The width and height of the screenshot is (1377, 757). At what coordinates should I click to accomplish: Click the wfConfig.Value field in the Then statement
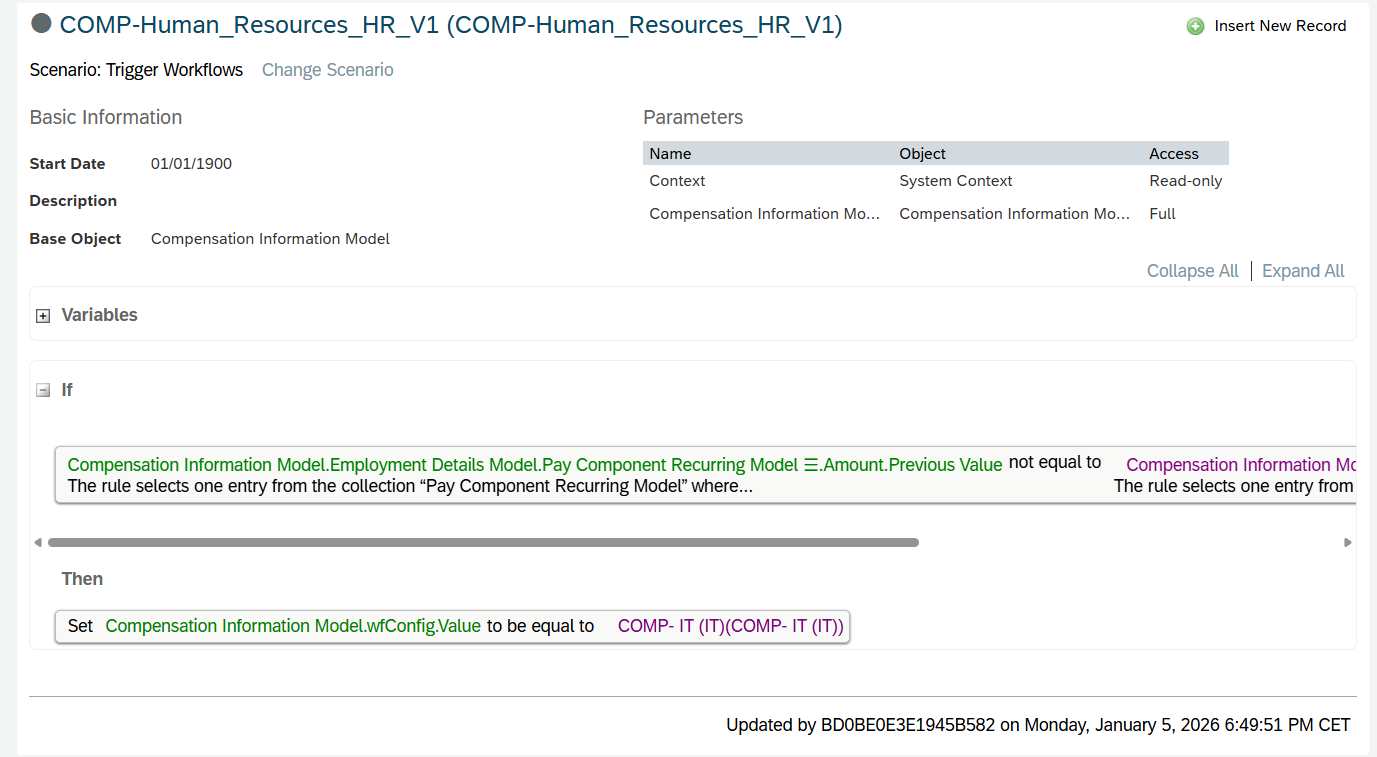click(x=293, y=626)
